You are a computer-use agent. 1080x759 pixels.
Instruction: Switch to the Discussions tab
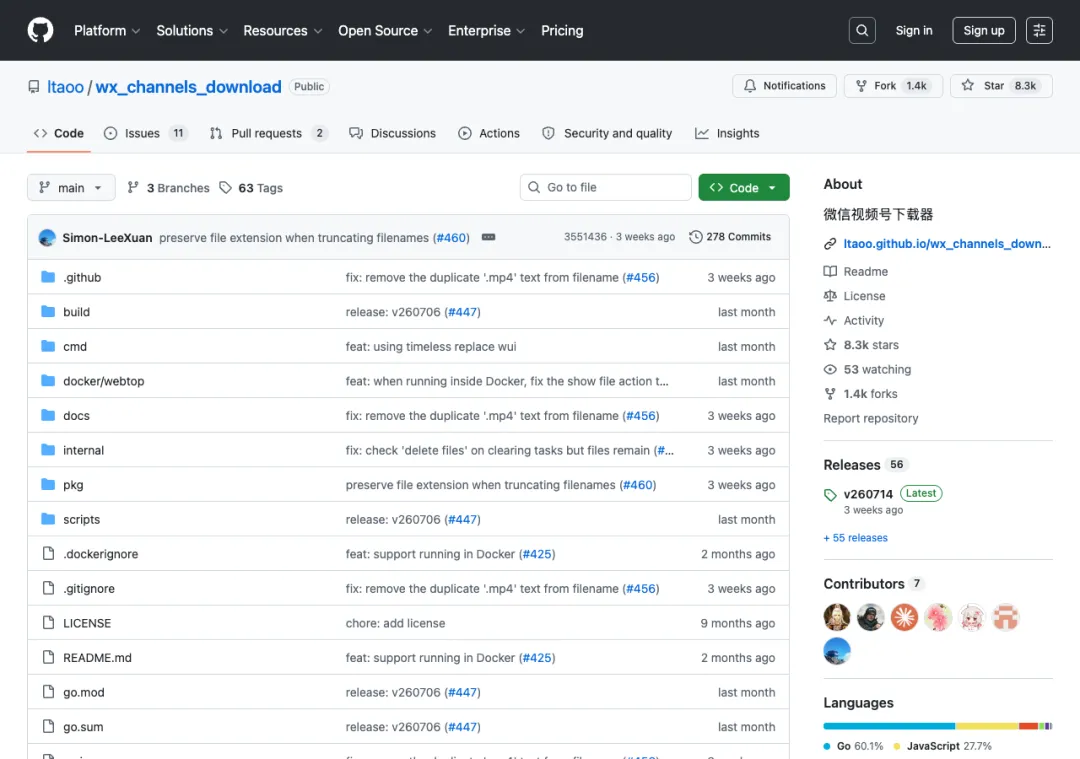(393, 133)
